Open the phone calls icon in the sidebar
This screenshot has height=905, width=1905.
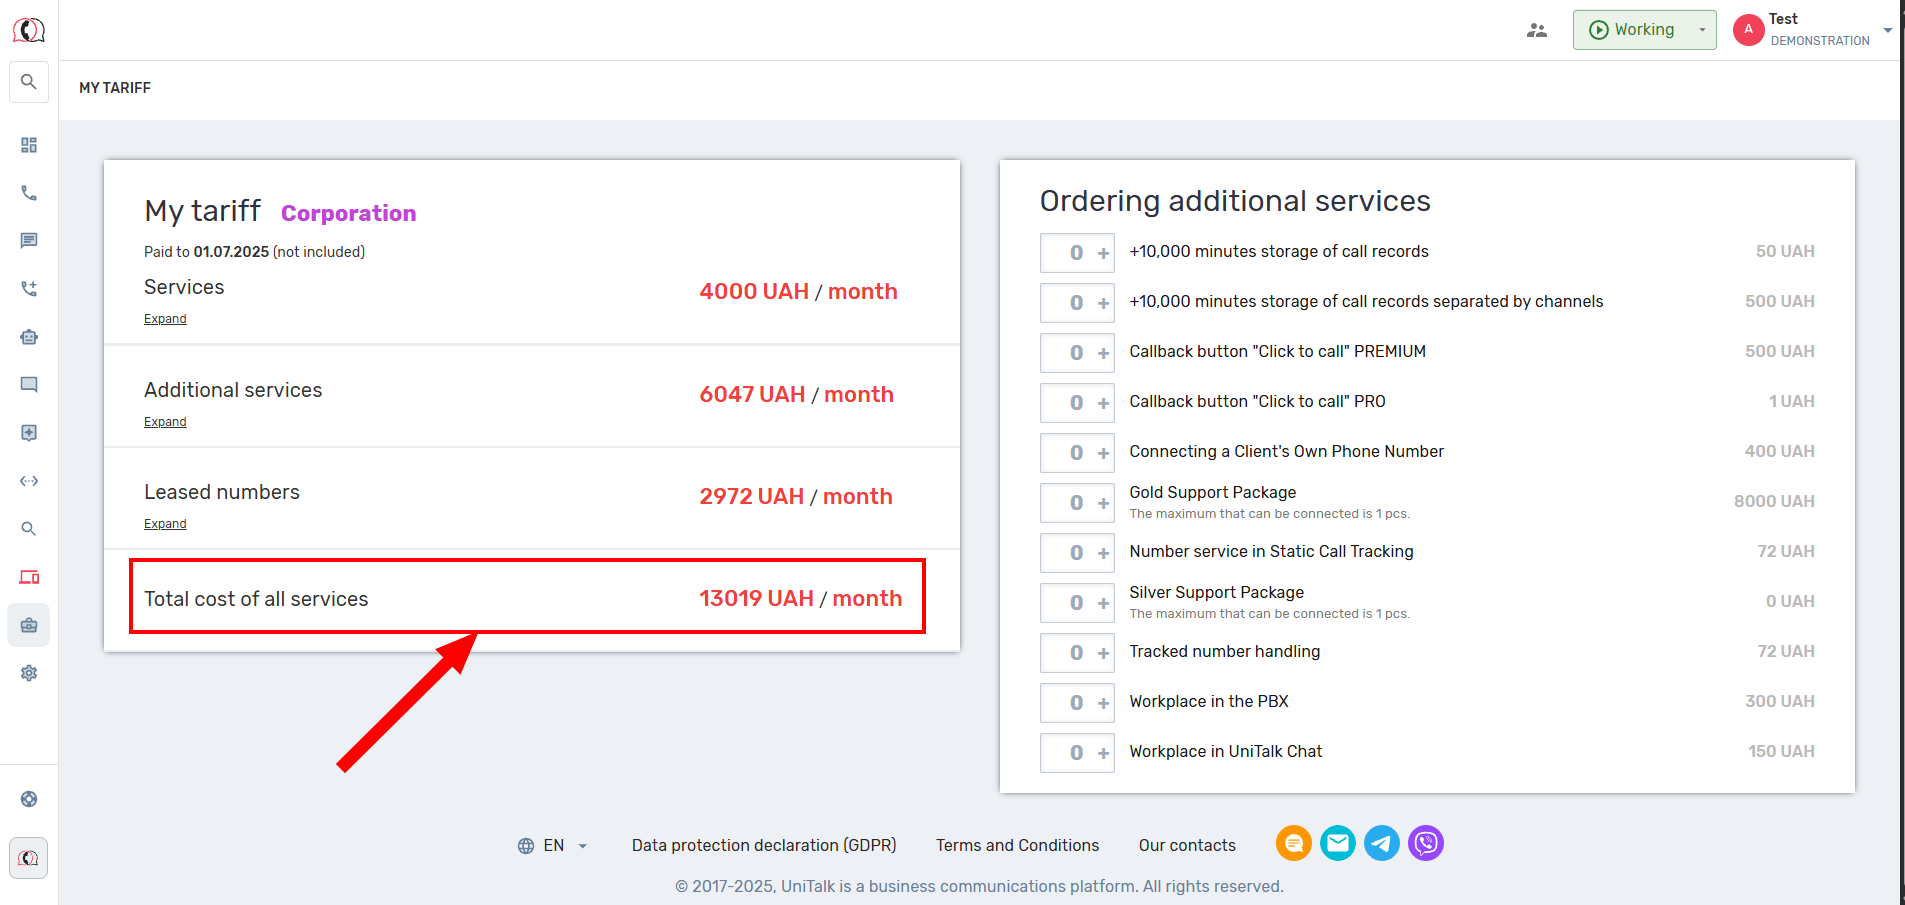[x=29, y=193]
